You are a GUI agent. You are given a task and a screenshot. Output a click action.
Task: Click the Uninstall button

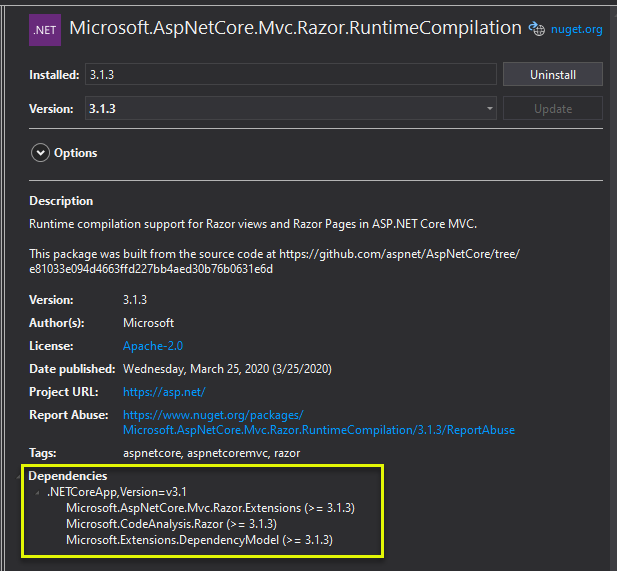point(552,74)
